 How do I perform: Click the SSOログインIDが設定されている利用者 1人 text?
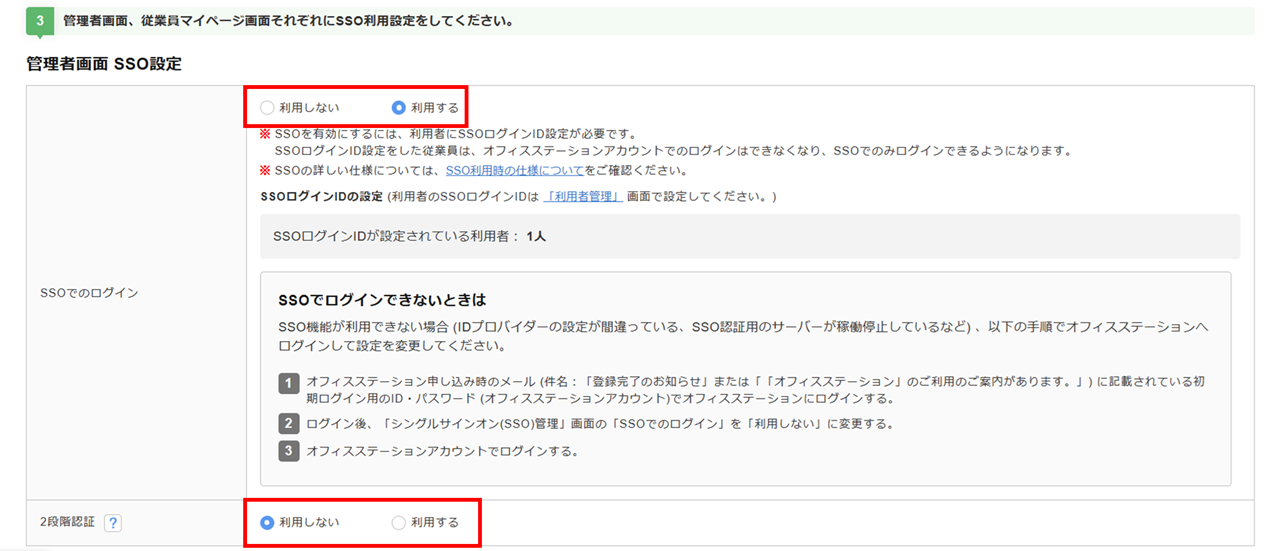409,237
